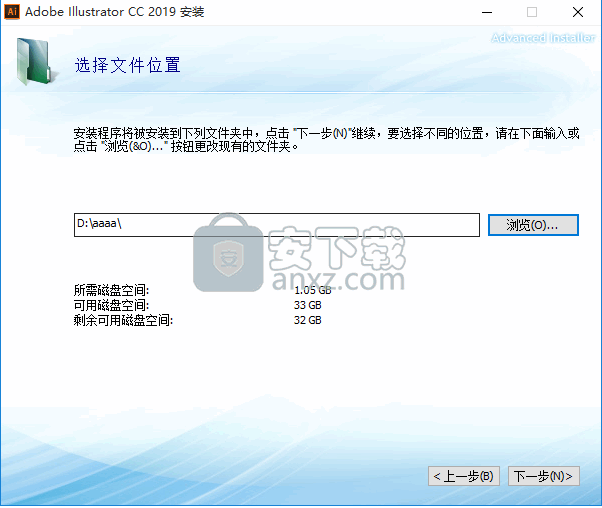This screenshot has height=508, width=602.
Task: Minimize the installer window
Action: click(x=487, y=12)
